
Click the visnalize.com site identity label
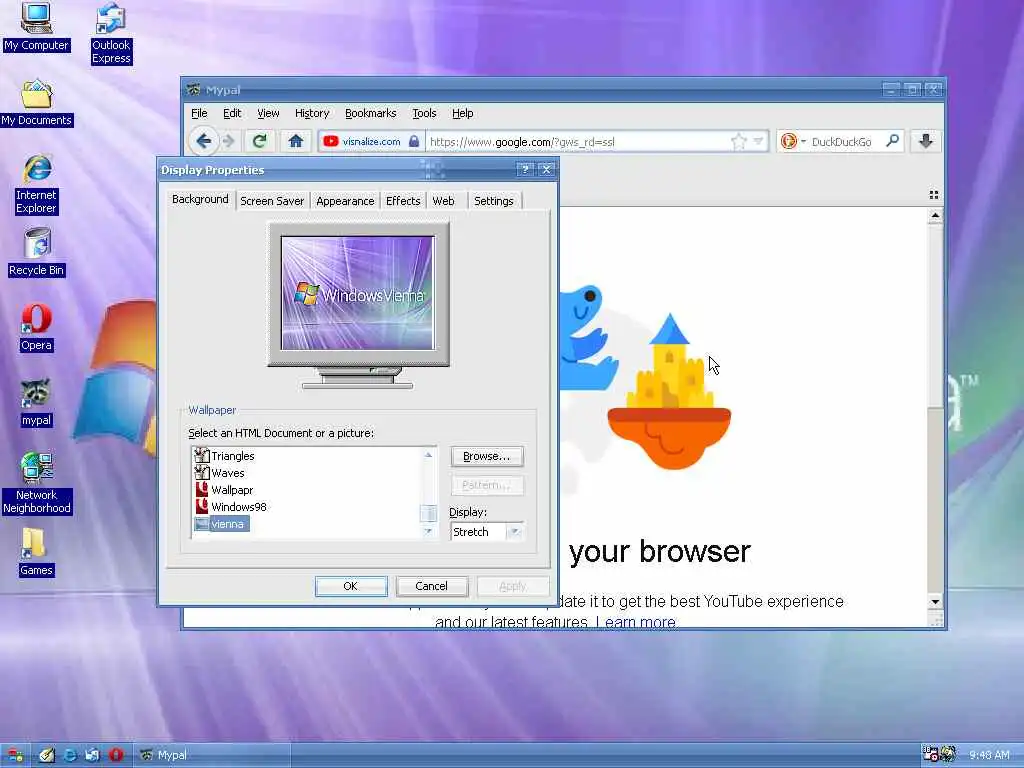pos(371,141)
